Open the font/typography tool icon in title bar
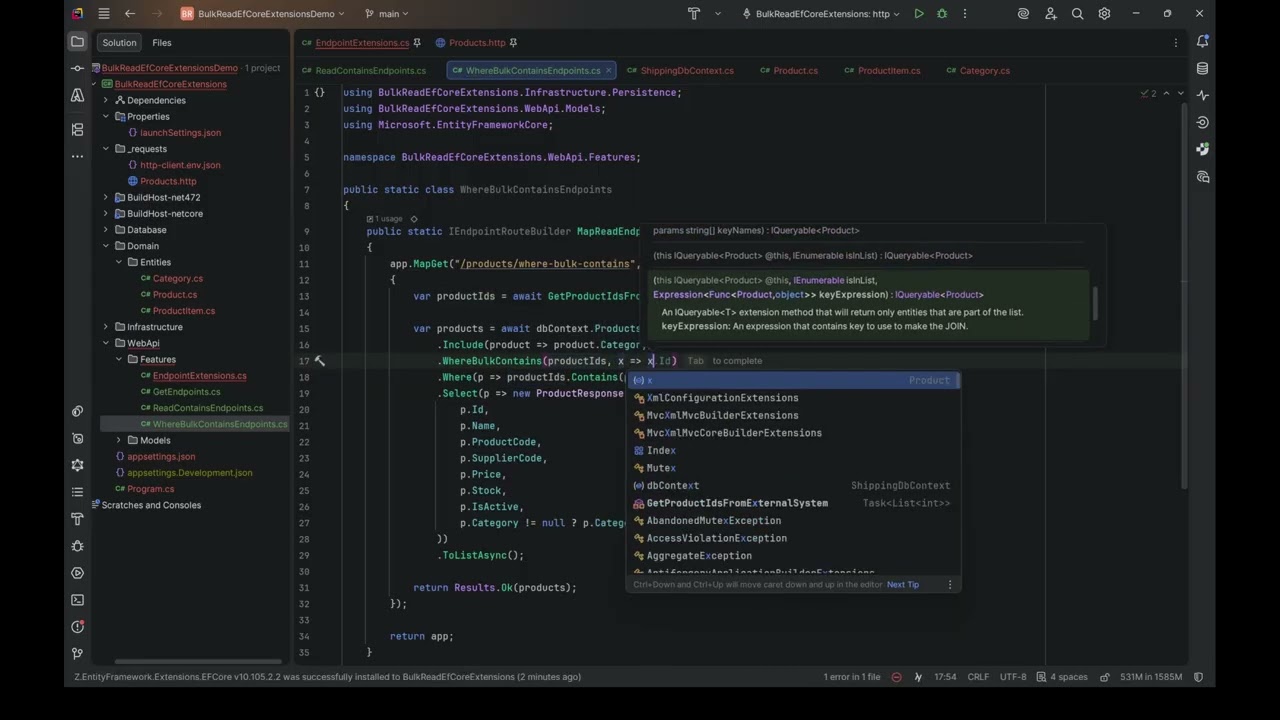This screenshot has width=1280, height=720. tap(694, 14)
